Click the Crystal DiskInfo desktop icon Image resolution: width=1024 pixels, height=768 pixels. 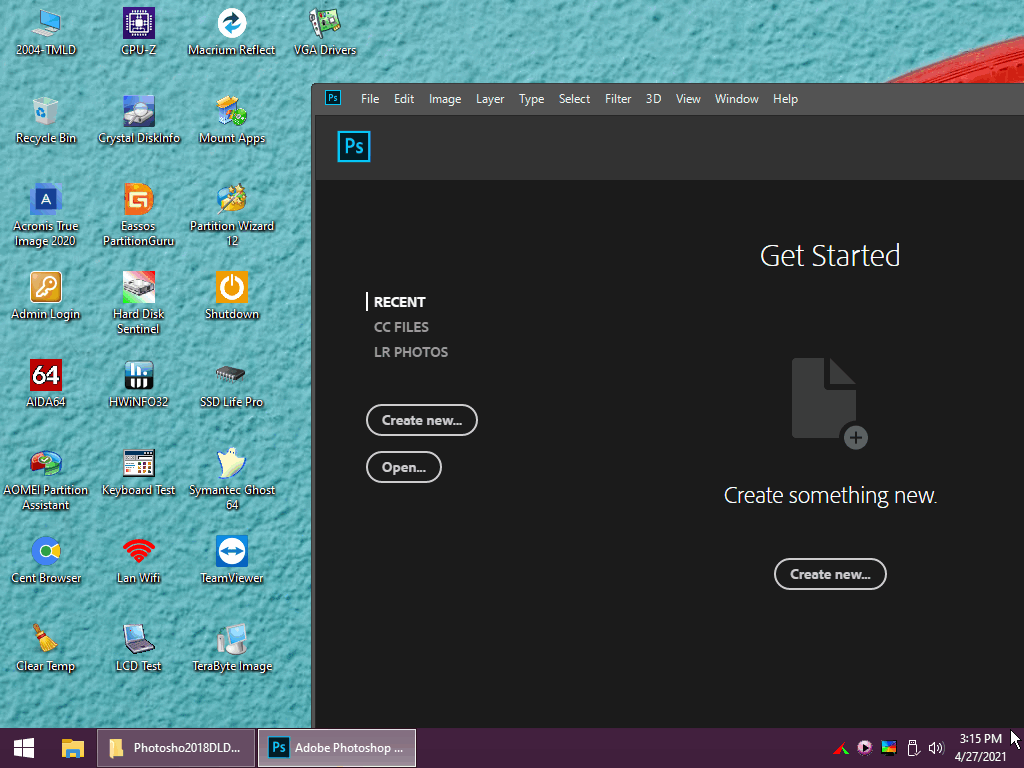pos(138,120)
